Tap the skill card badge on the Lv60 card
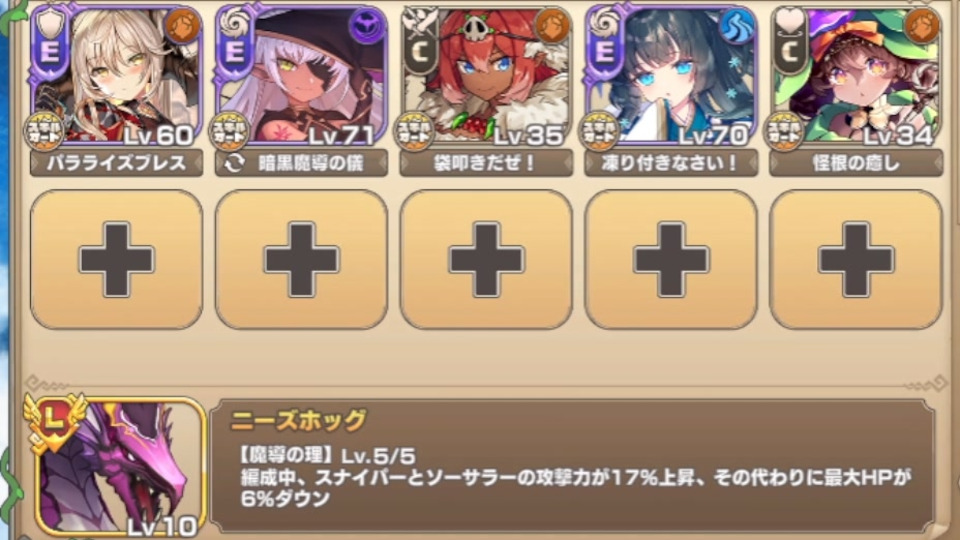The height and width of the screenshot is (540, 960). tap(44, 131)
